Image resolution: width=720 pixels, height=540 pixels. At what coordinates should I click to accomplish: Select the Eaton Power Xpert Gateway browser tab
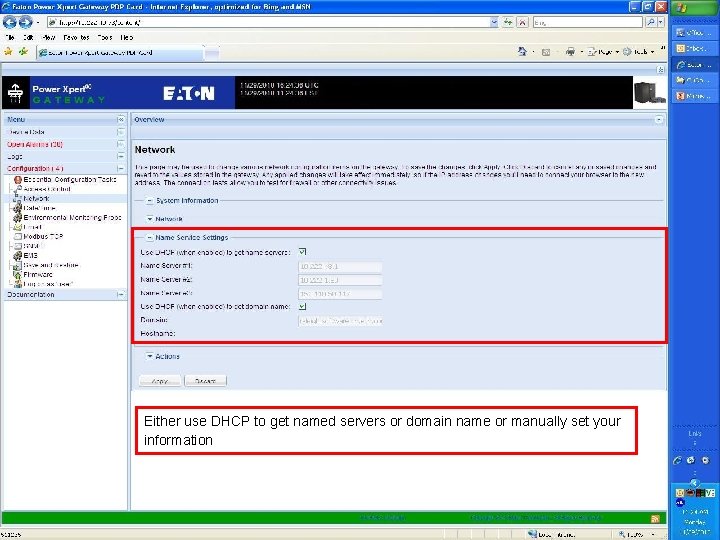point(119,53)
